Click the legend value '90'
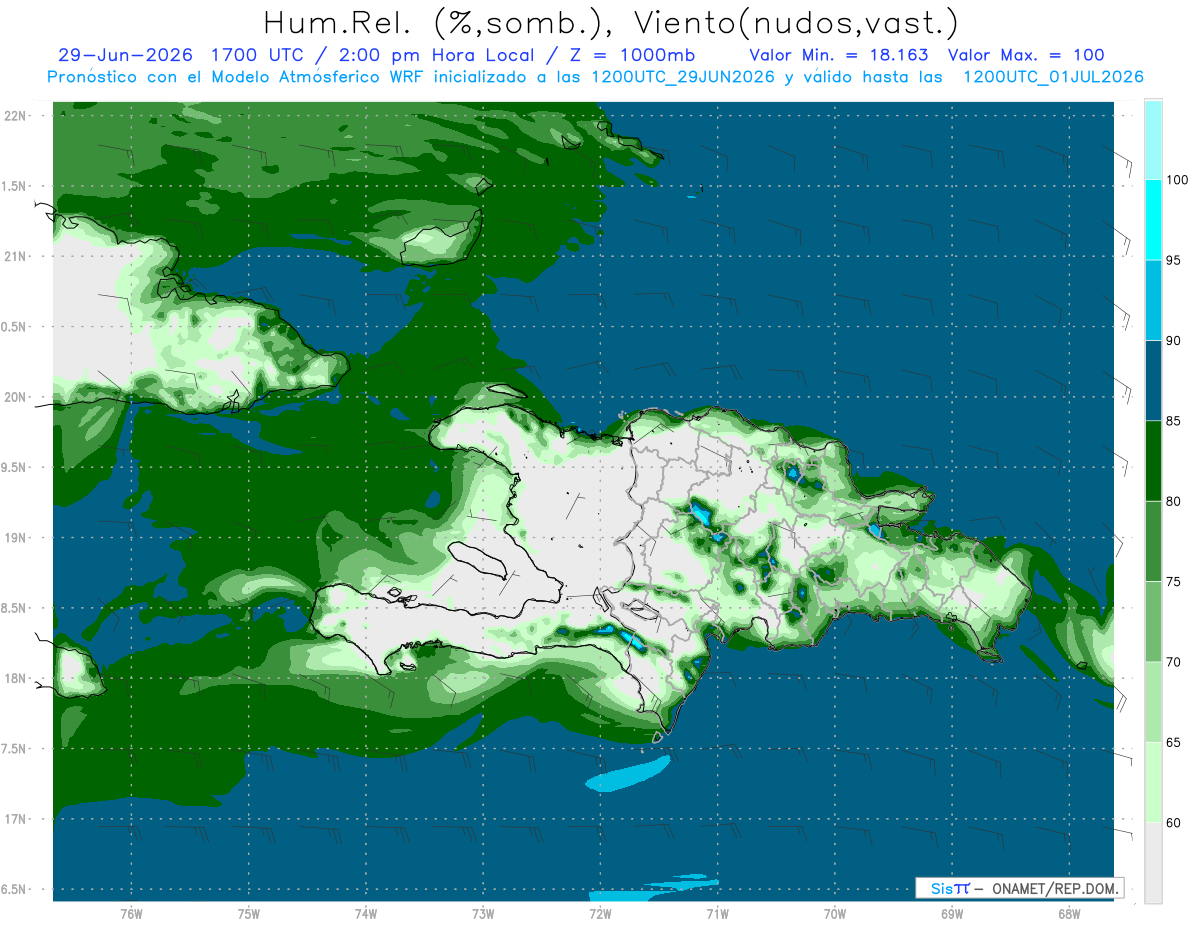1200x927 pixels. [x=1174, y=341]
